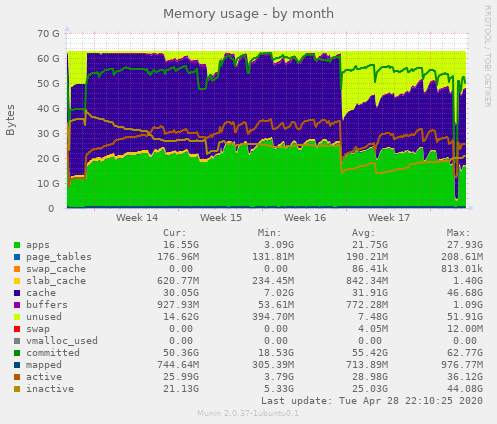Click inactive max value 44.08G
The height and width of the screenshot is (424, 497).
[x=465, y=389]
